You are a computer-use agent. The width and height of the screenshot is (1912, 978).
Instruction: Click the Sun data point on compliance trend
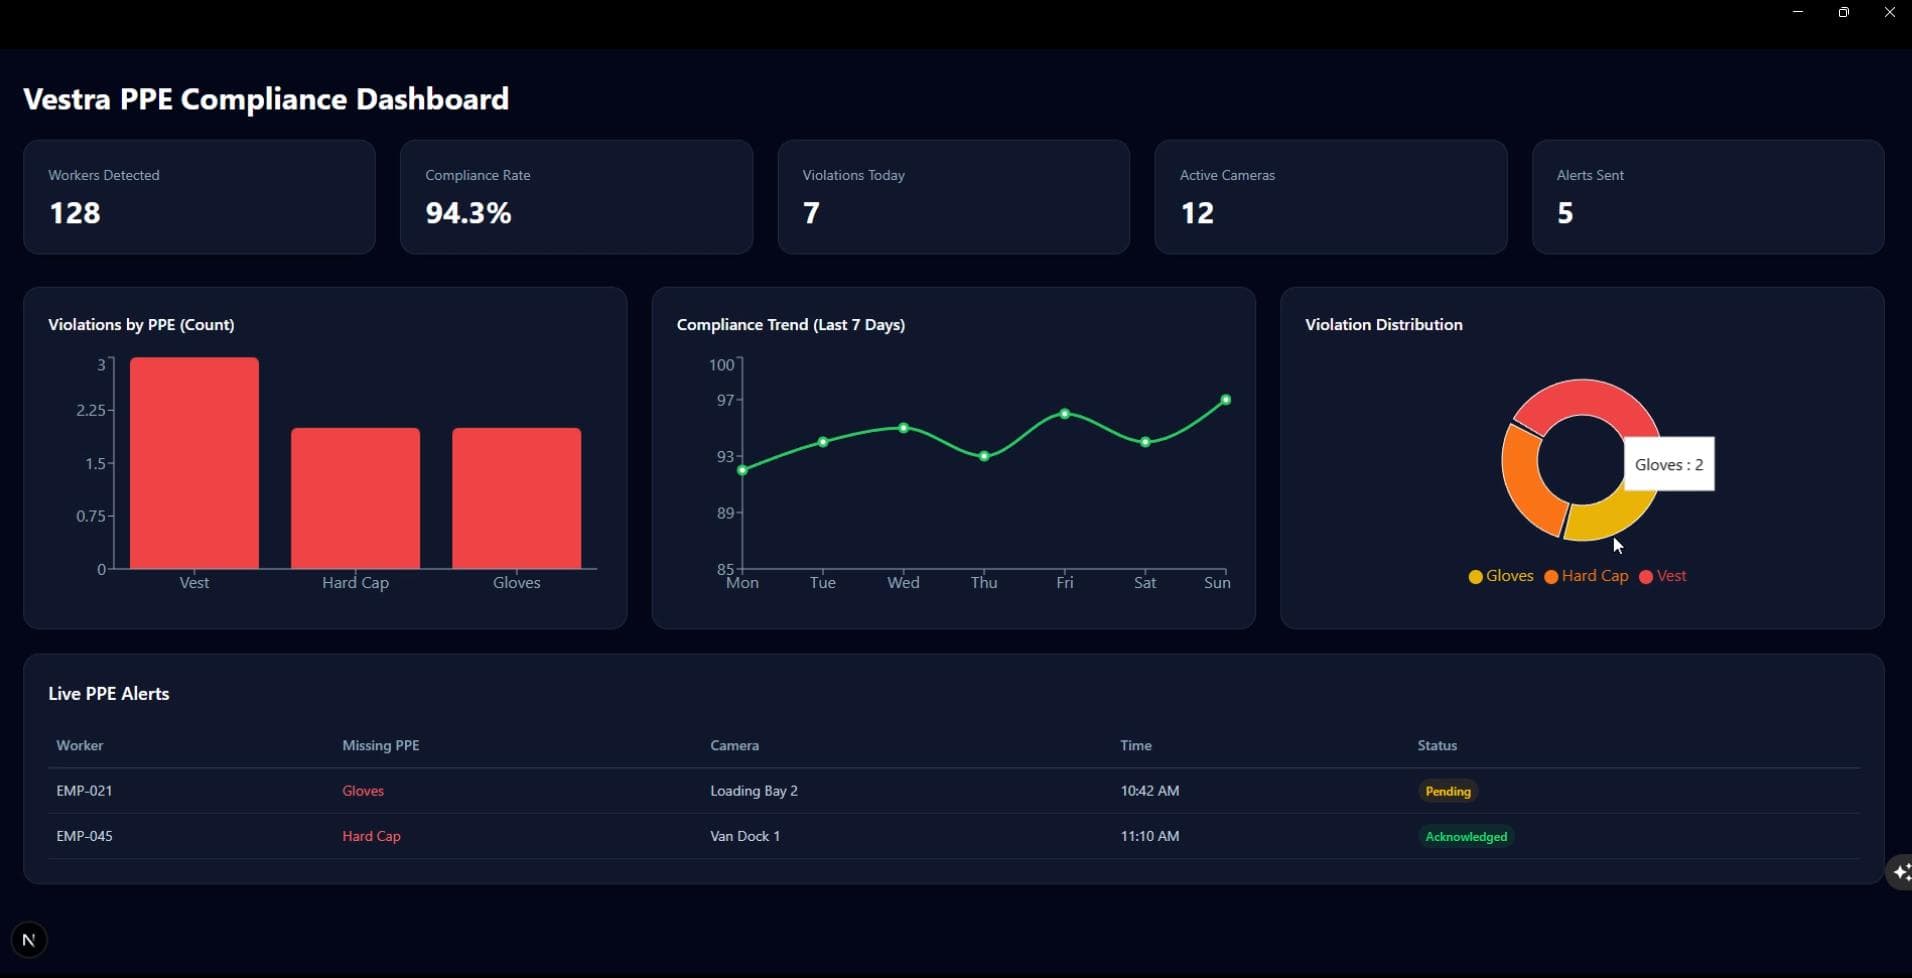(1226, 400)
